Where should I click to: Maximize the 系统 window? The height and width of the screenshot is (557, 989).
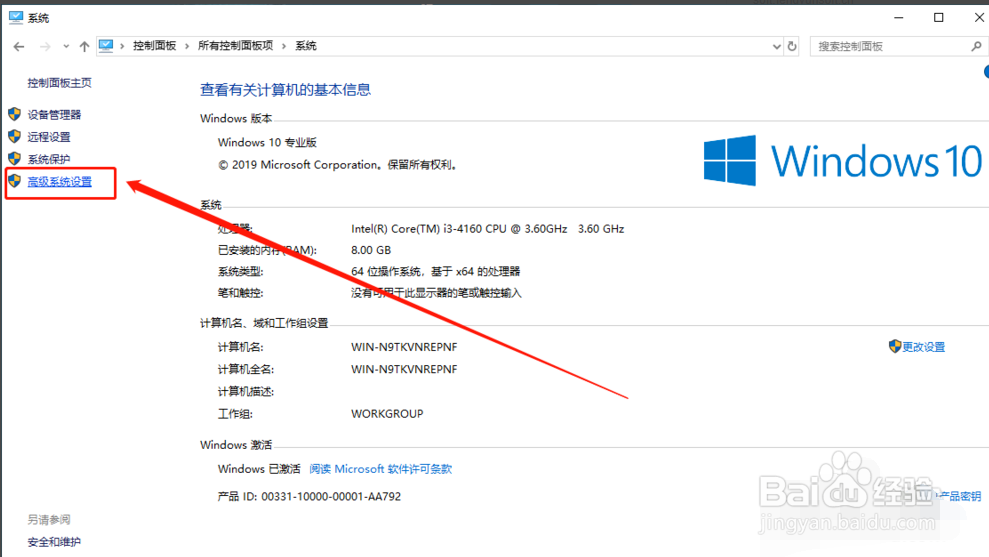point(939,18)
